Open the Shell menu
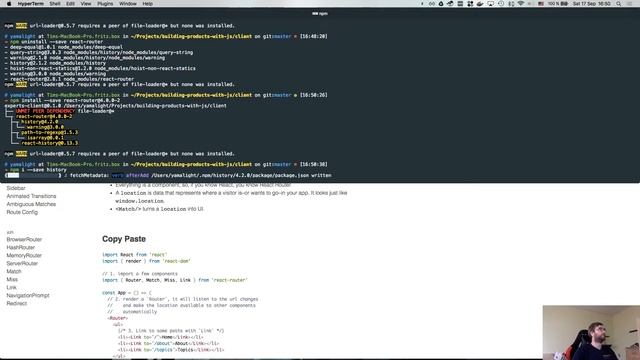The width and height of the screenshot is (640, 360). (55, 4)
